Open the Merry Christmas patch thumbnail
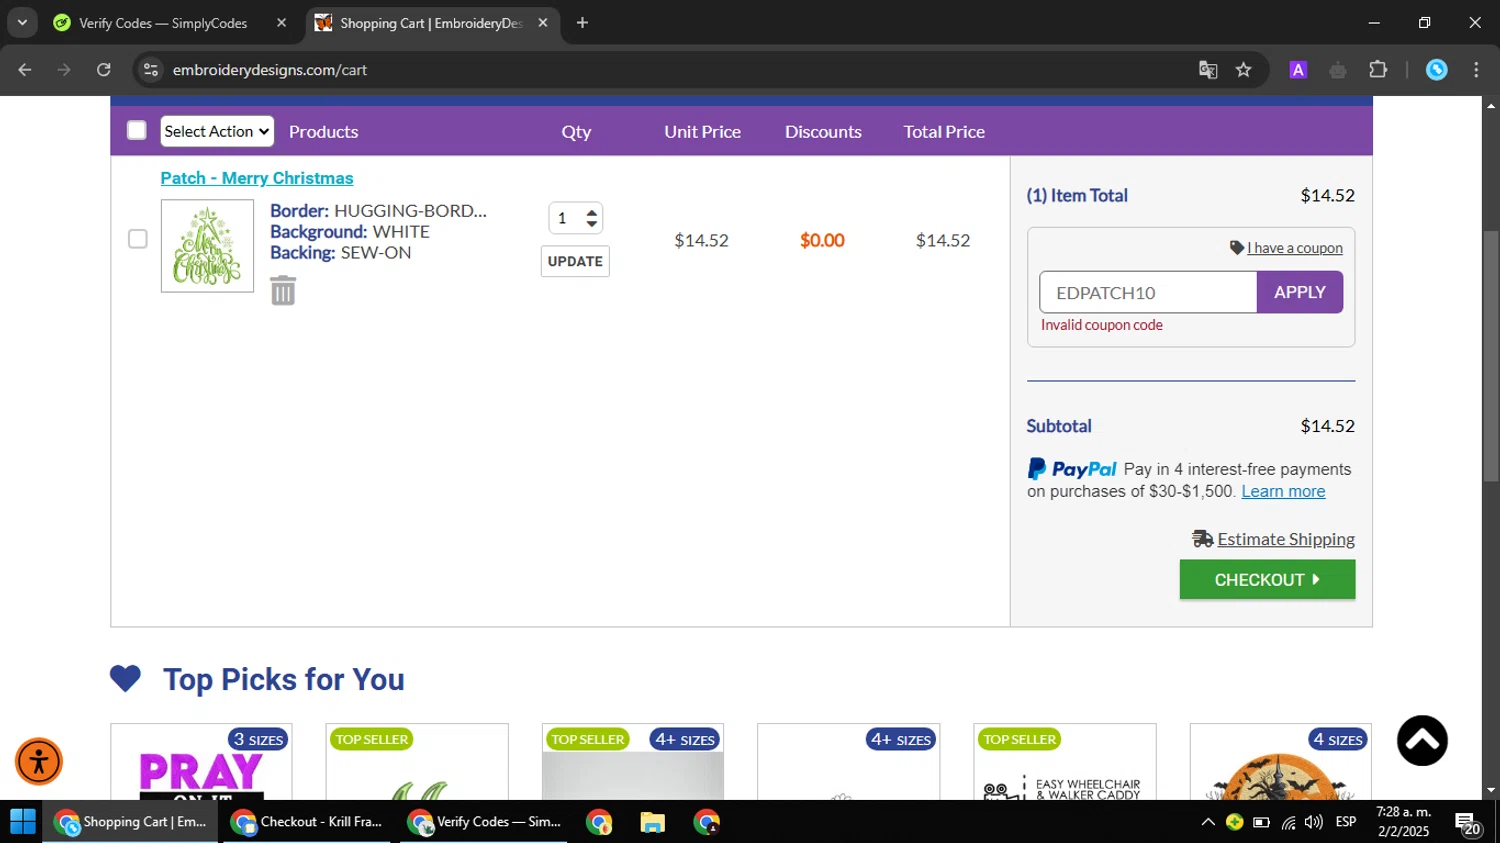 pos(207,246)
